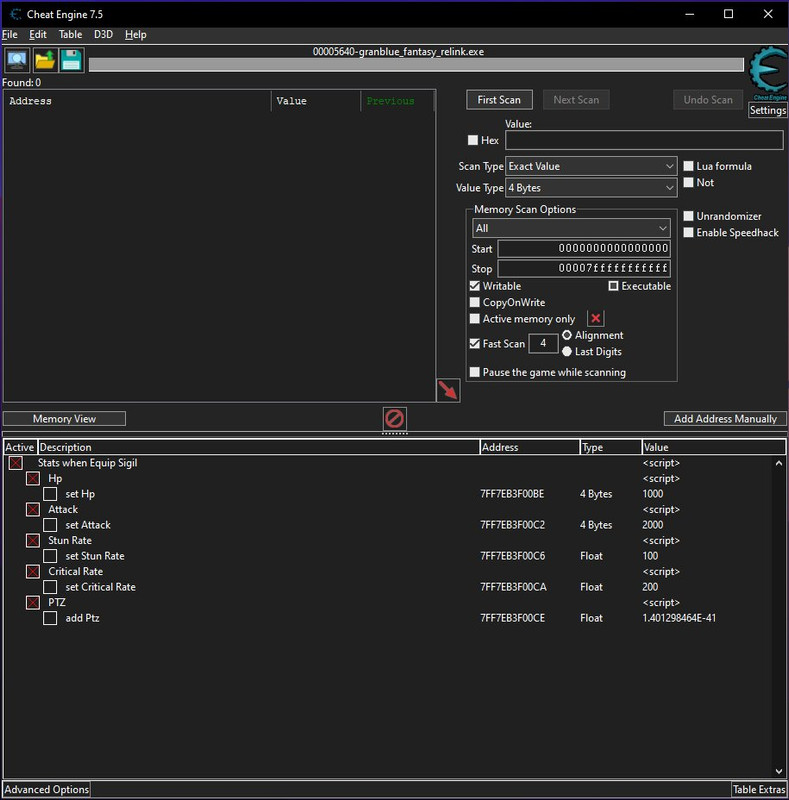Screen dimensions: 789x800
Task: Toggle the Attack script checkbox
Action: coord(33,510)
